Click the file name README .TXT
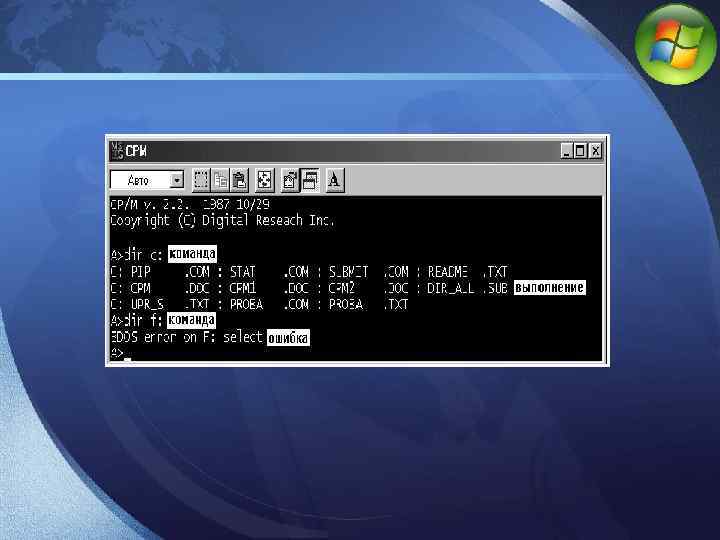This screenshot has height=540, width=720. pyautogui.click(x=467, y=272)
